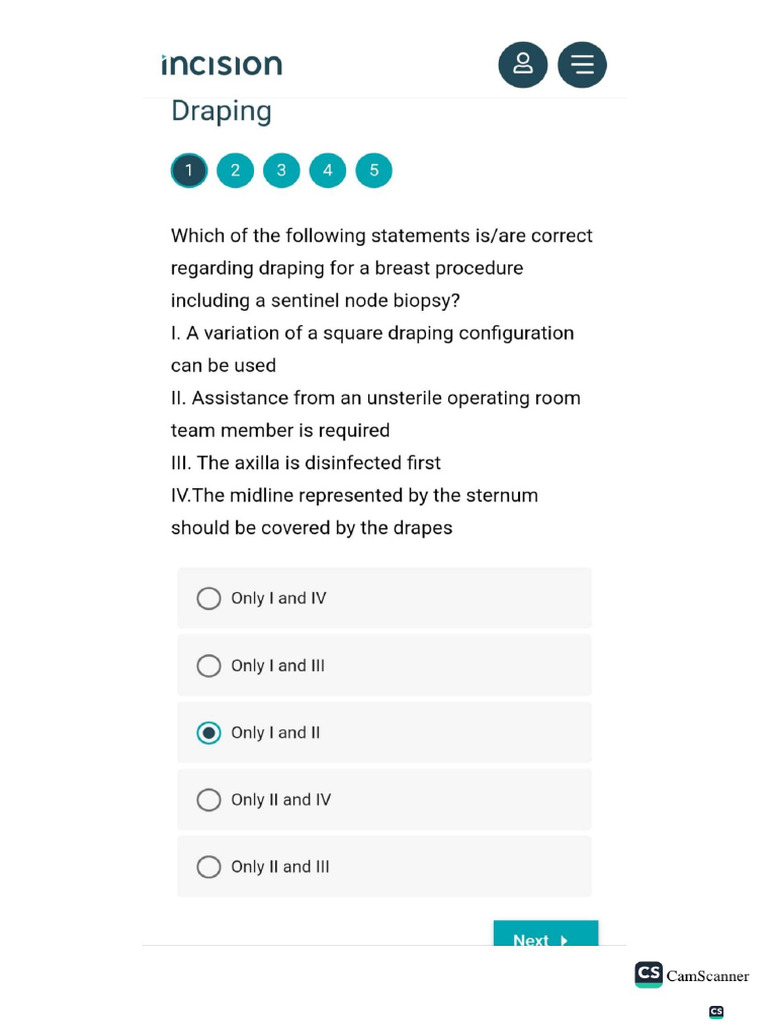Viewport: 768px width, 1024px height.
Task: Select the 'Only II and IV' radio button
Action: point(209,800)
